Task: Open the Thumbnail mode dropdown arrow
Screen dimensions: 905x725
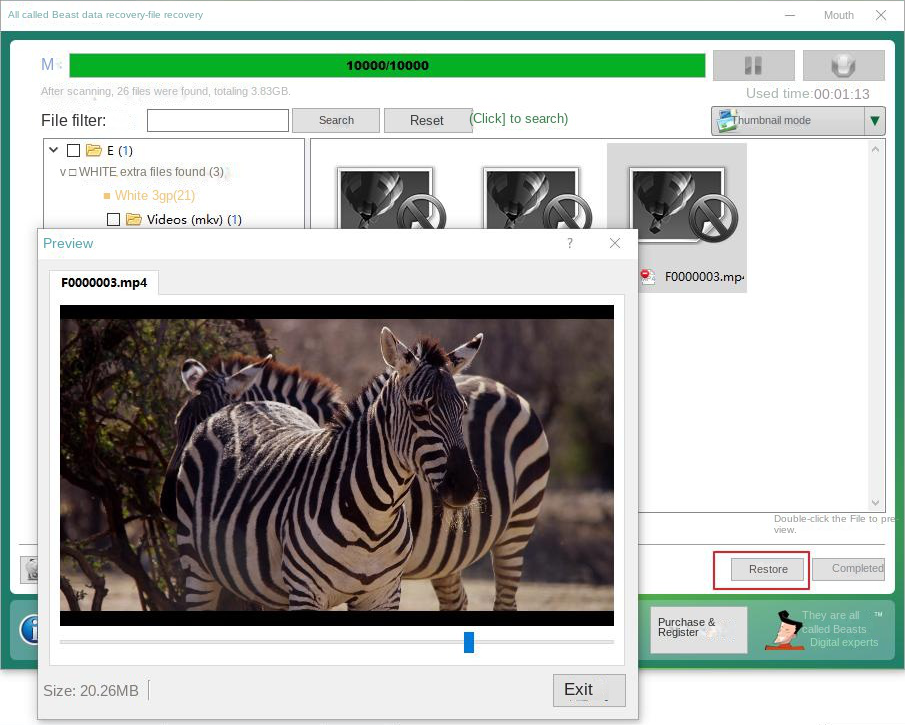Action: pos(874,120)
